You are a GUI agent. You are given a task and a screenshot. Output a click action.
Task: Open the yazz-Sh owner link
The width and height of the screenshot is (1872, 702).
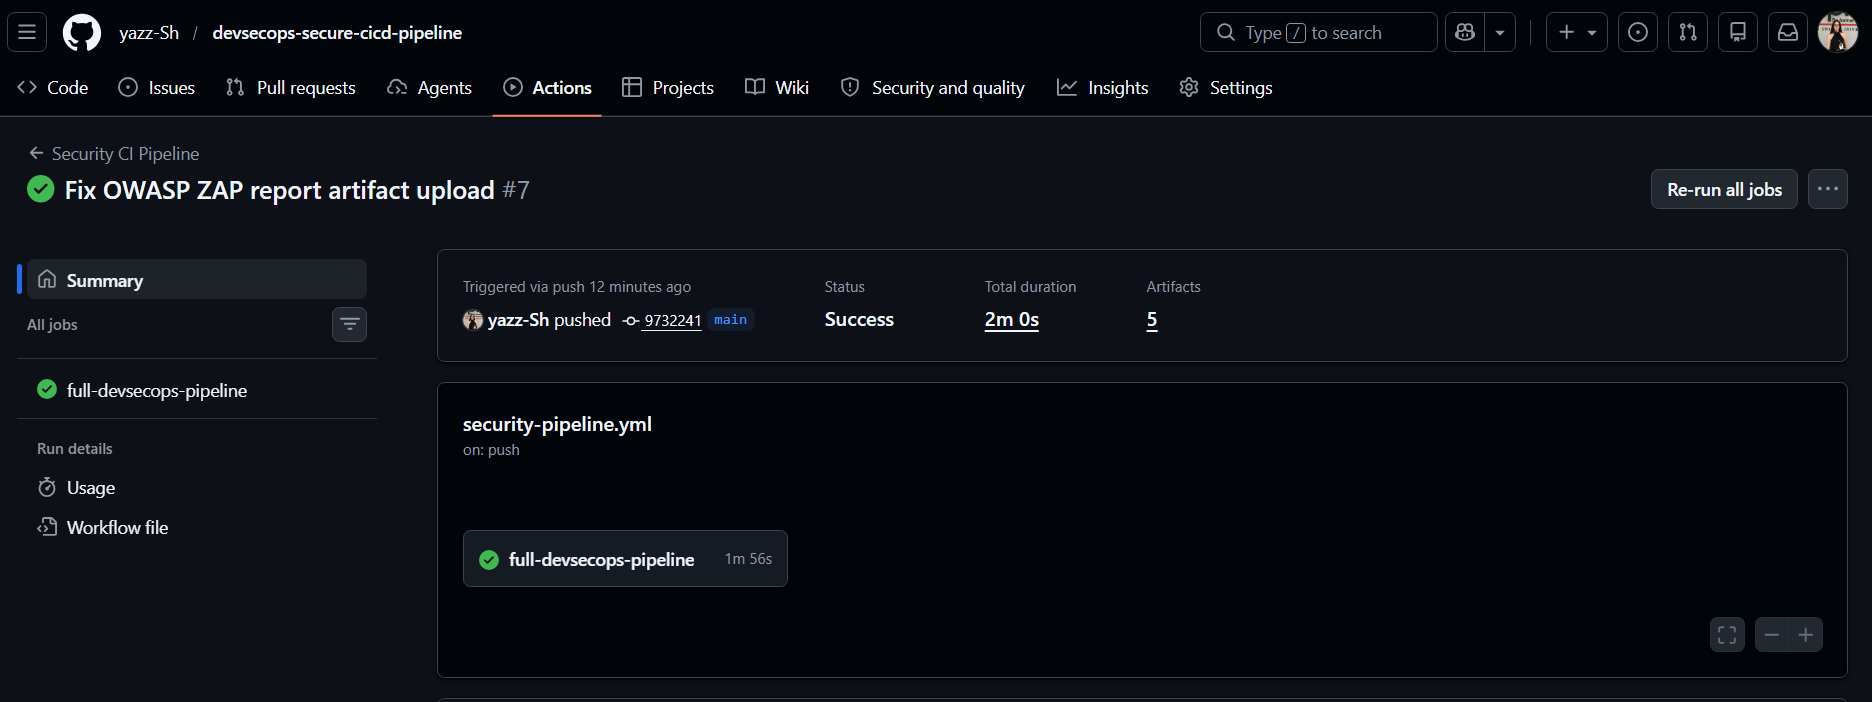tap(149, 32)
